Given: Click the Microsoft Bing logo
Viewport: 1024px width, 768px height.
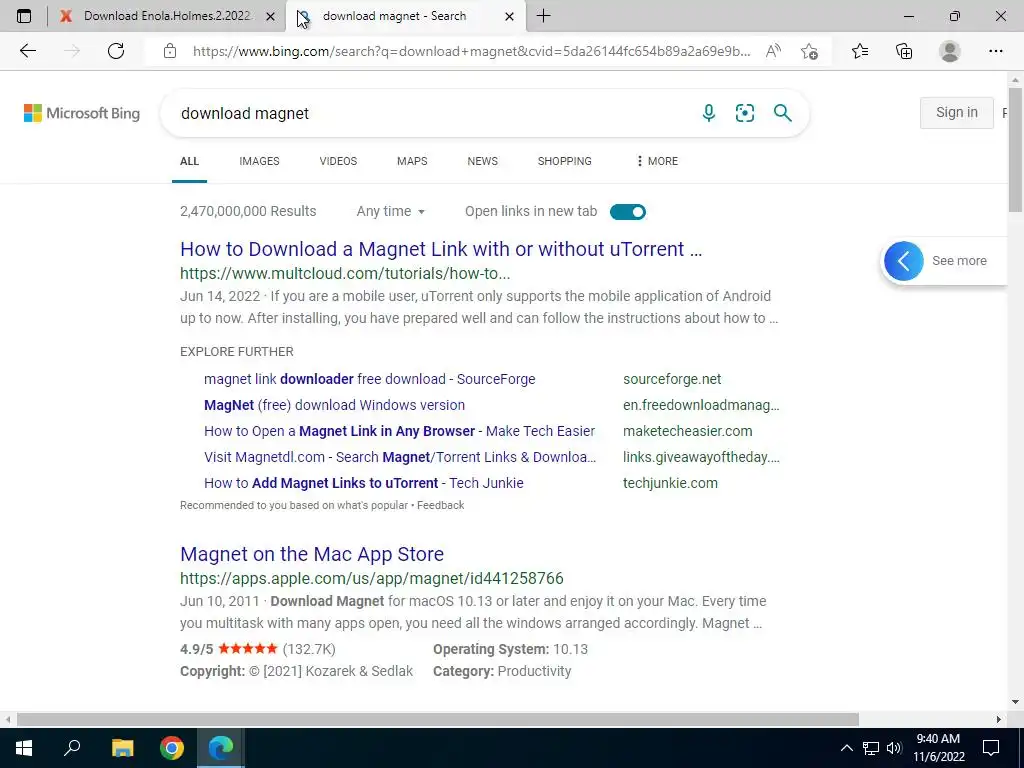Looking at the screenshot, I should (x=82, y=113).
